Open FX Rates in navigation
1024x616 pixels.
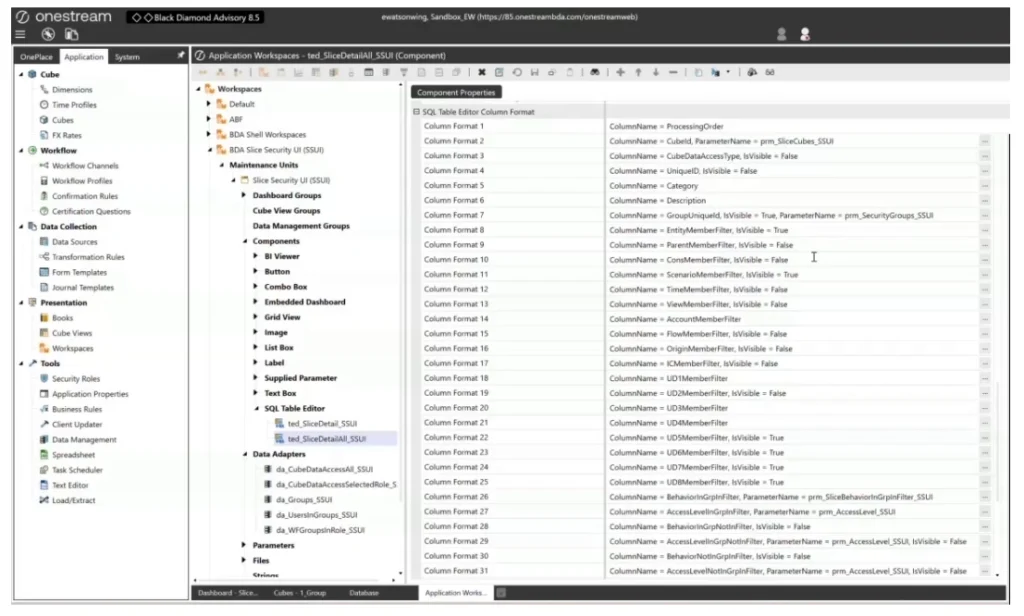(x=67, y=135)
